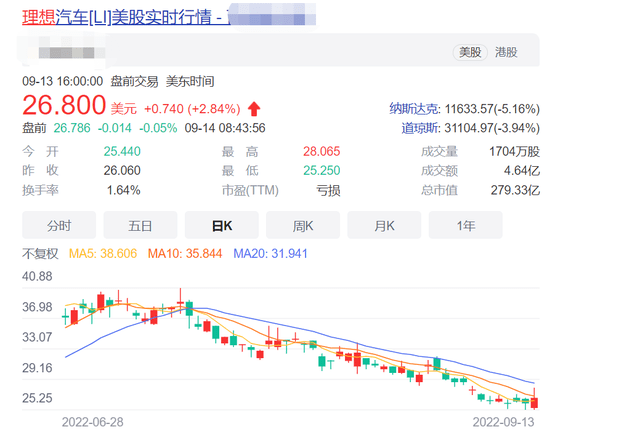The width and height of the screenshot is (640, 432).
Task: Click the 成交量 value 1704万股
Action: 514,151
